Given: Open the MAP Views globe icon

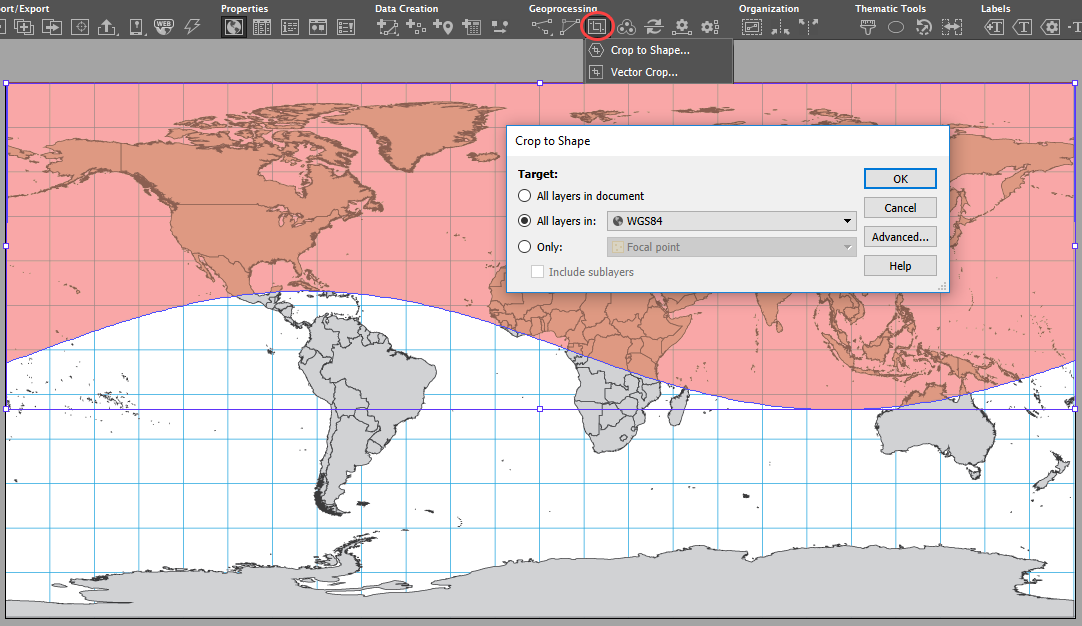Looking at the screenshot, I should 234,27.
